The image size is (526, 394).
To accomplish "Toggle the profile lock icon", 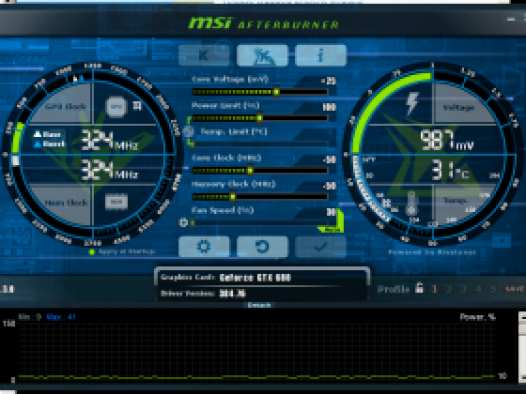I will [x=419, y=288].
